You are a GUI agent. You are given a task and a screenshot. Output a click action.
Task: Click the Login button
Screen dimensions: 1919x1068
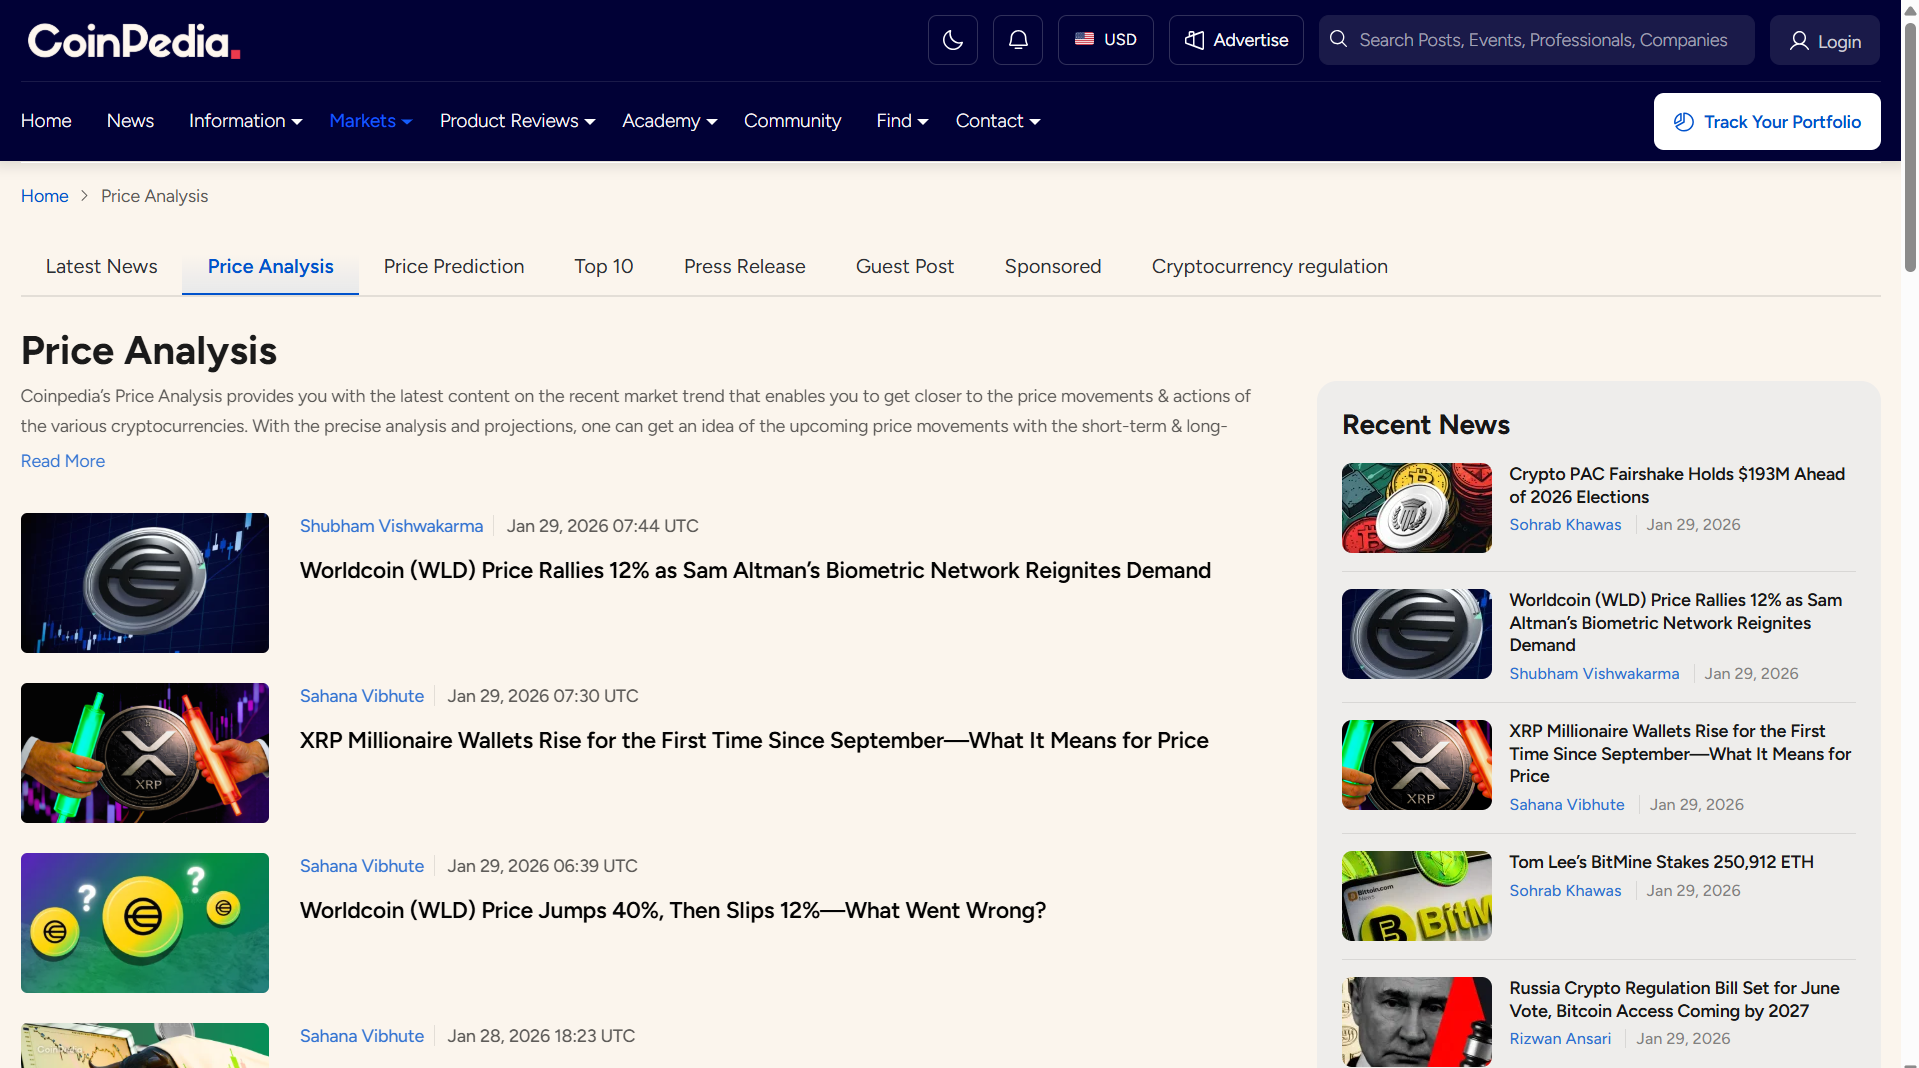1824,41
